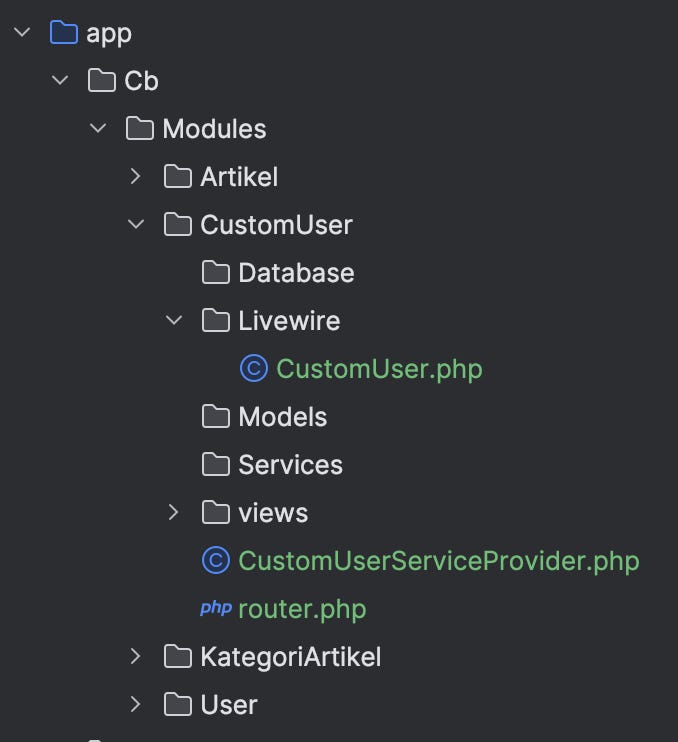Image resolution: width=678 pixels, height=742 pixels.
Task: Click the php file icon of router.php
Action: pyautogui.click(x=216, y=608)
